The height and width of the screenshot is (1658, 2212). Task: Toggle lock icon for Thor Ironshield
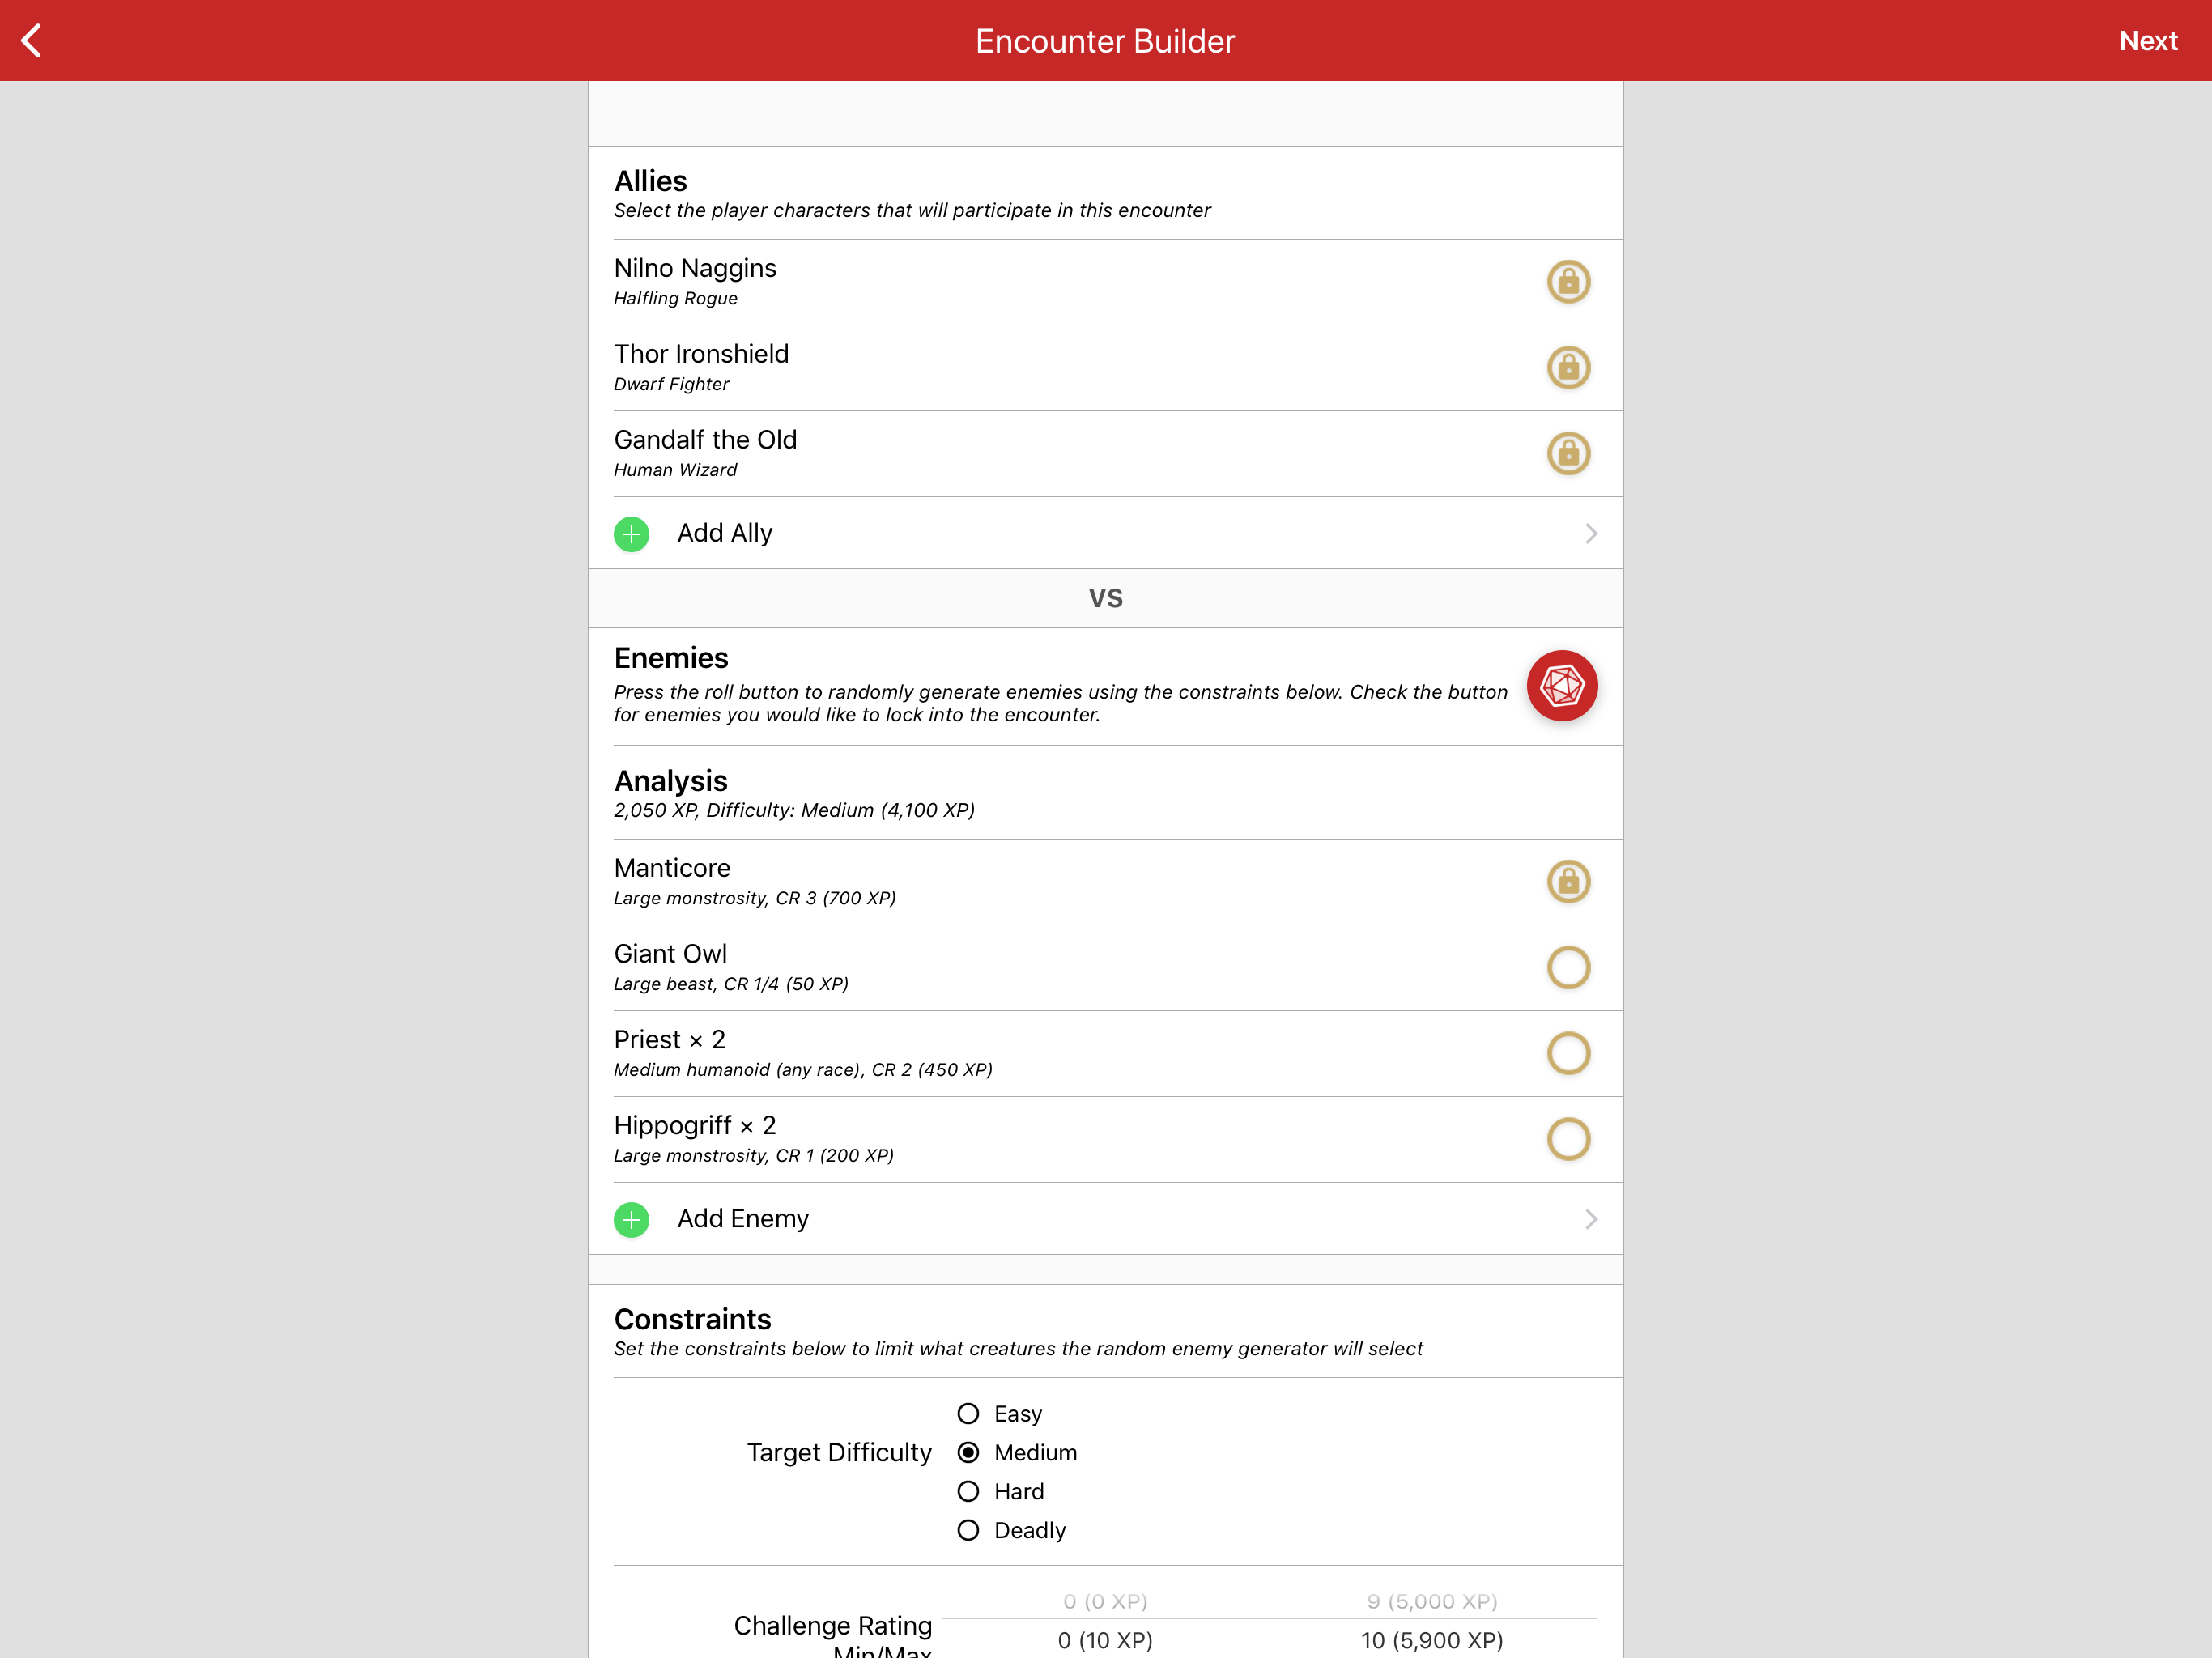pos(1568,368)
